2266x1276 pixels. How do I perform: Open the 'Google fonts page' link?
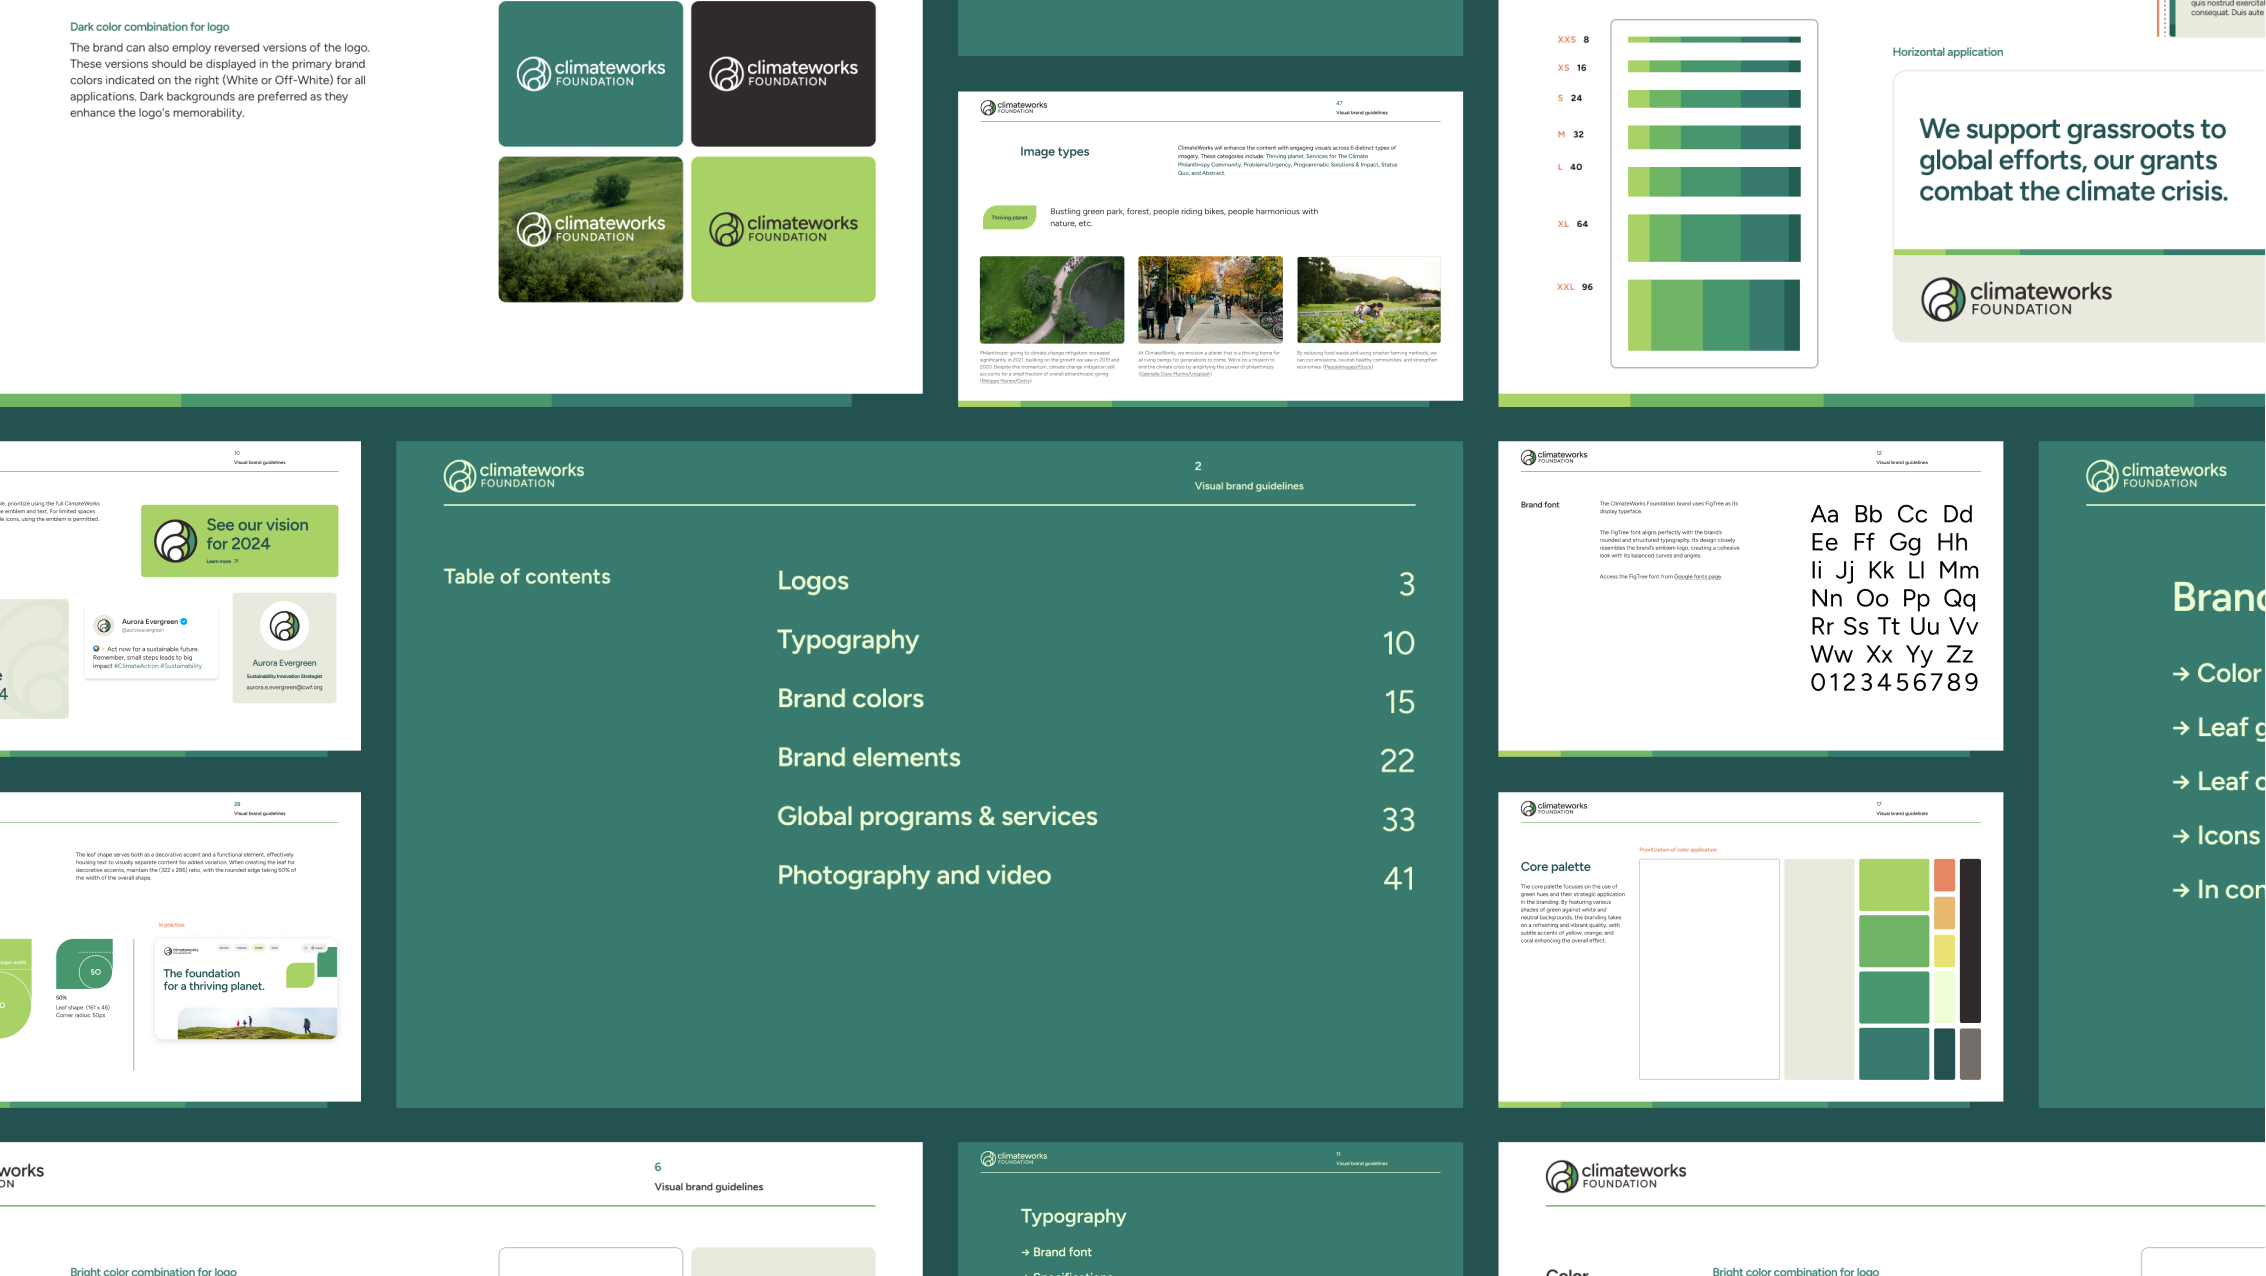(1697, 577)
